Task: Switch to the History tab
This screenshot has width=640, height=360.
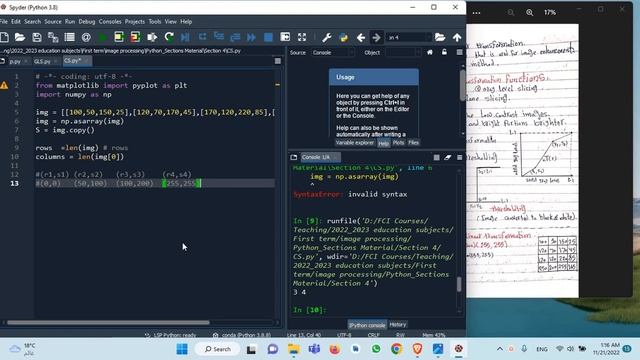Action: click(398, 324)
